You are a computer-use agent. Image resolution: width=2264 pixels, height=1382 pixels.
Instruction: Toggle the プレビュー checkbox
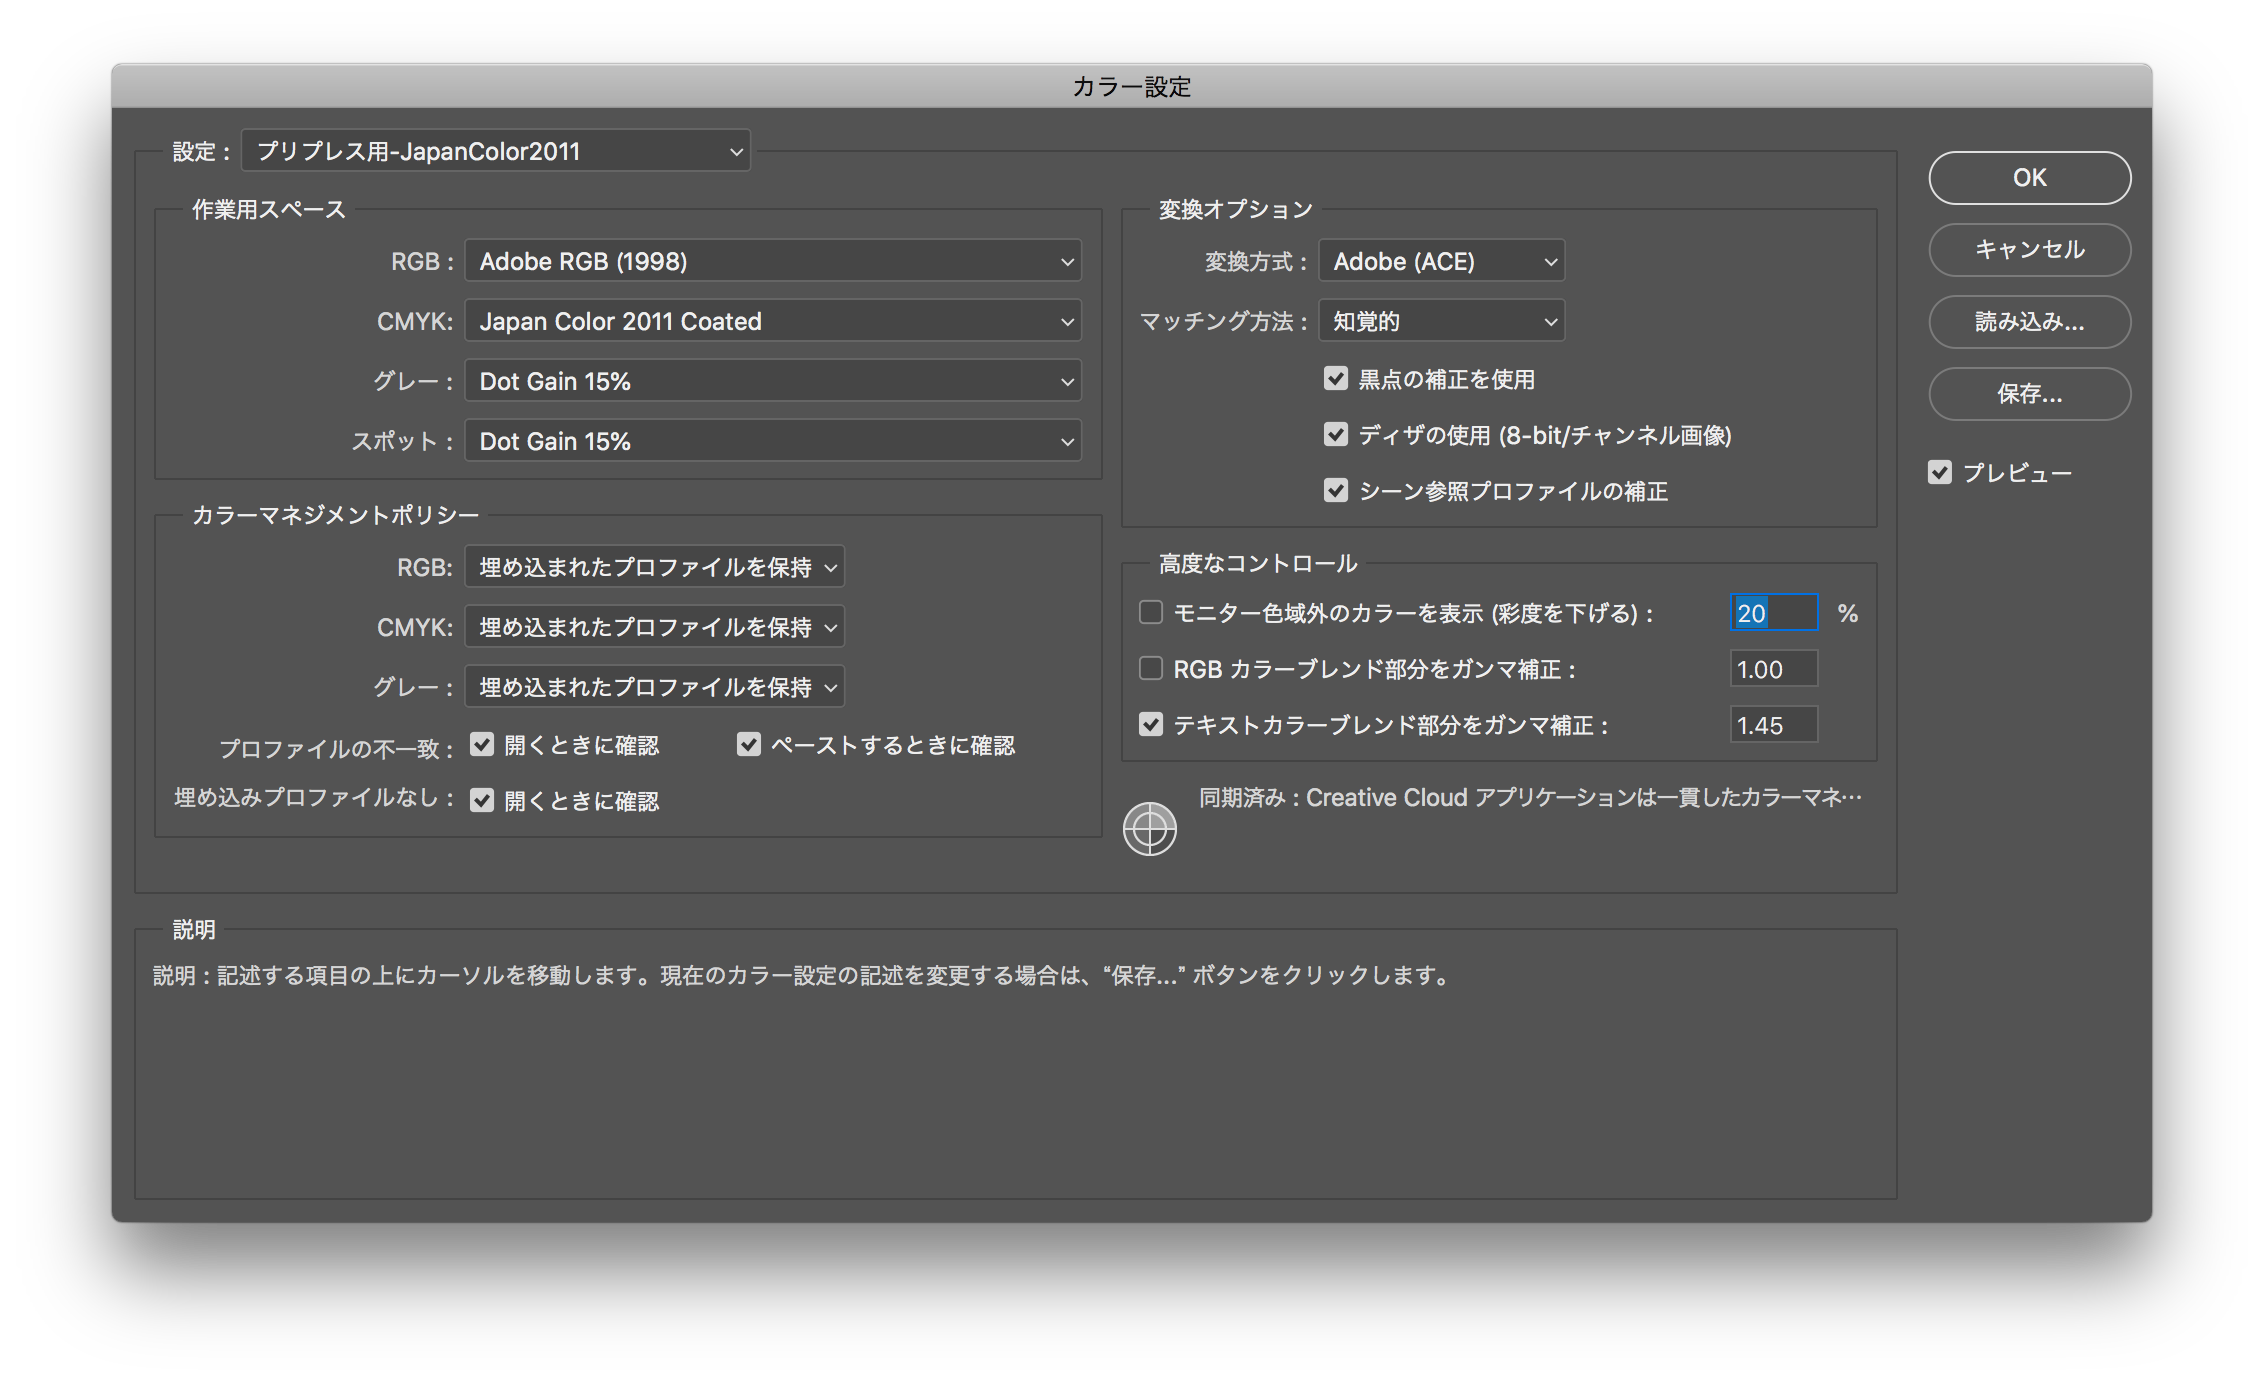pyautogui.click(x=1940, y=472)
